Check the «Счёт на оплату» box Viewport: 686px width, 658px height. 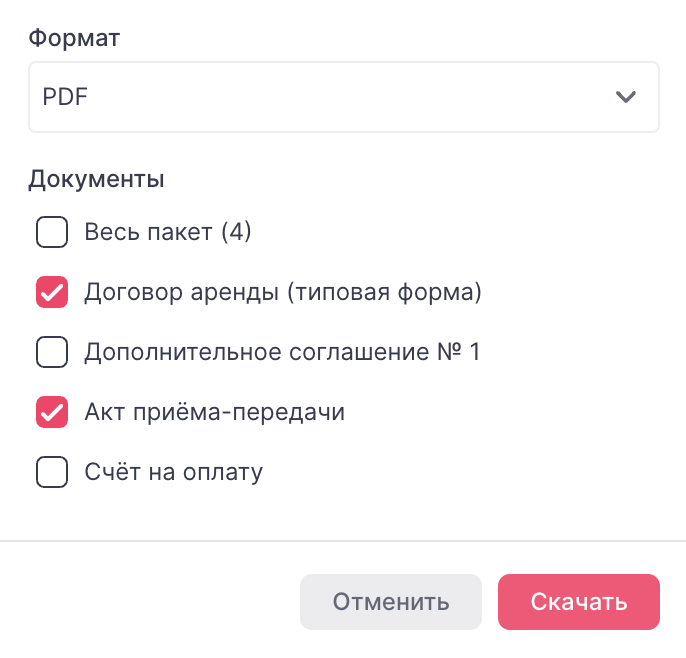(x=52, y=472)
